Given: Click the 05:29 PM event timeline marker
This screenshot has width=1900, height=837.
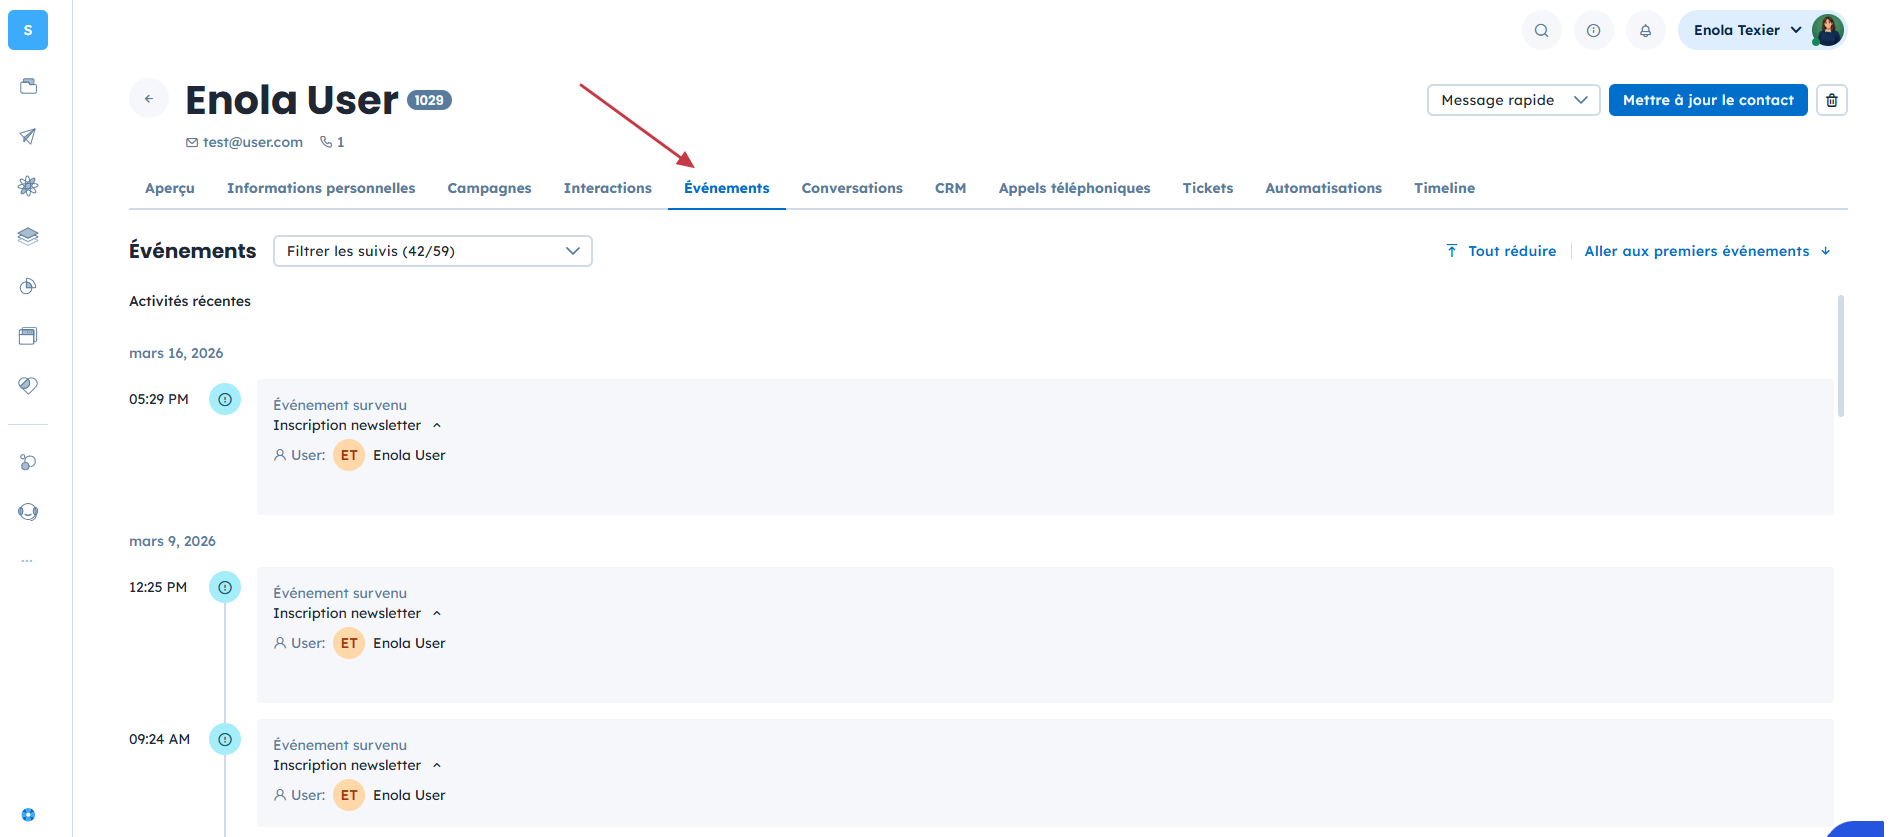Looking at the screenshot, I should (x=225, y=399).
